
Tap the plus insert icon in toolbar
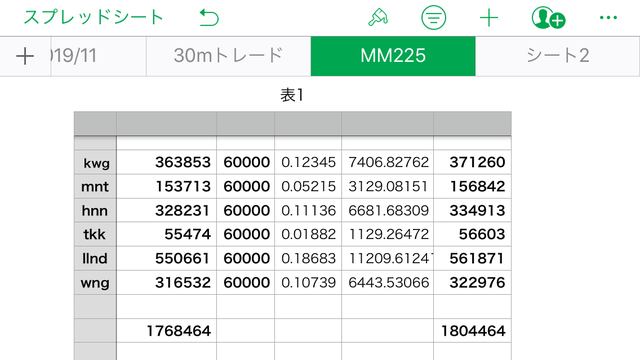click(489, 18)
